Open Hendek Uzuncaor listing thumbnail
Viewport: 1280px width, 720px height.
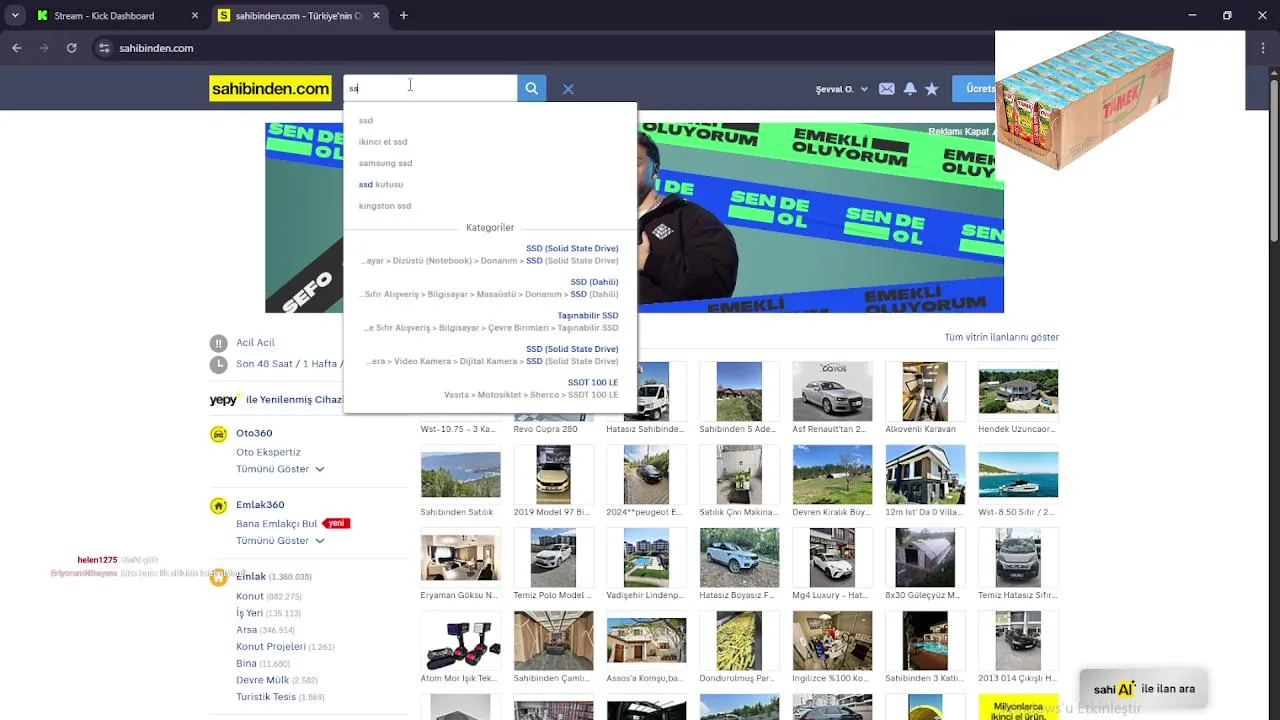coord(1018,392)
